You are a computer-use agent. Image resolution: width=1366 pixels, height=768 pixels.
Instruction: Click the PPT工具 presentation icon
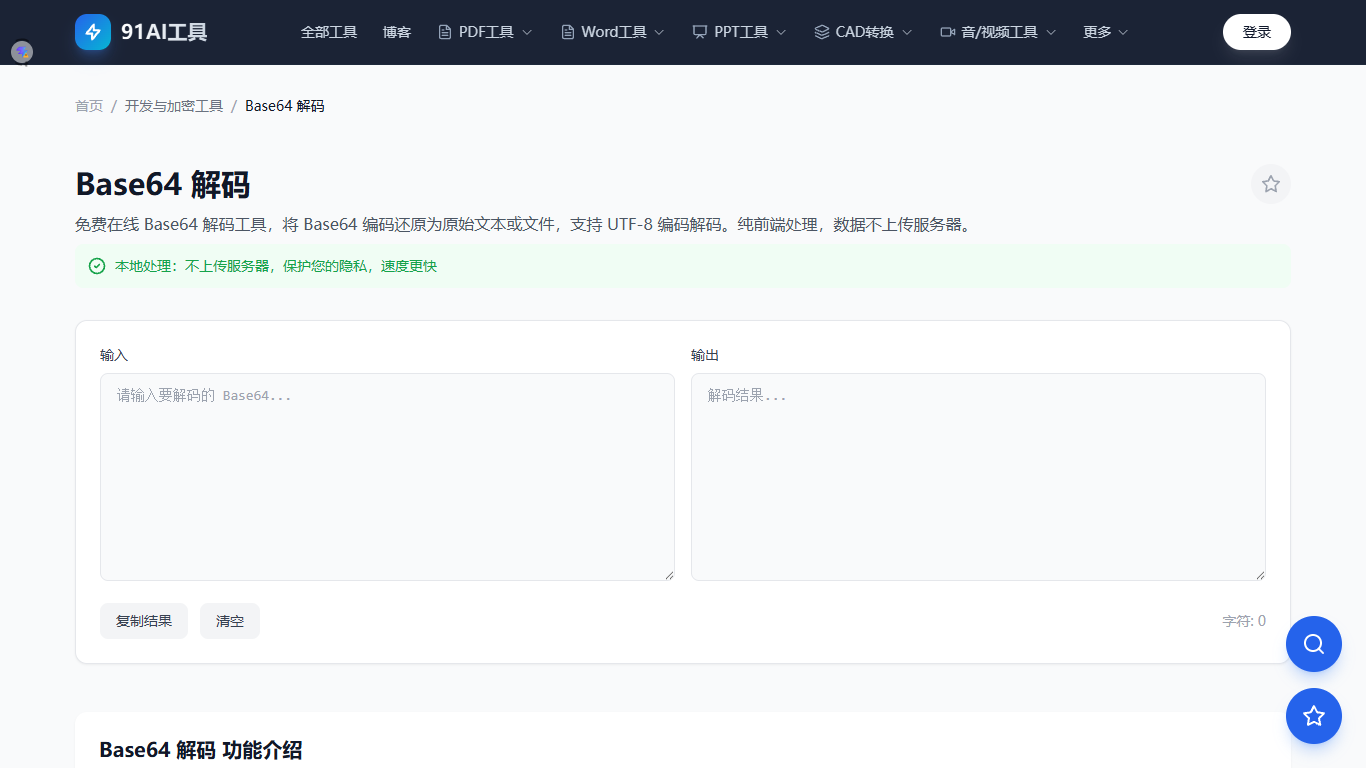click(x=700, y=32)
